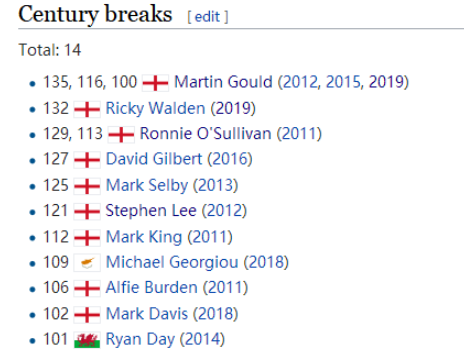This screenshot has height=361, width=464.
Task: Edit the Century breaks section
Action: pyautogui.click(x=207, y=17)
